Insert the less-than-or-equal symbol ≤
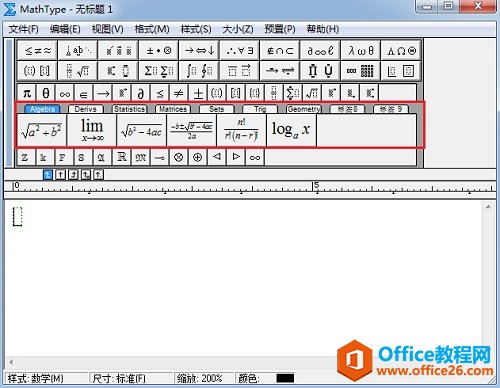 tap(160, 93)
